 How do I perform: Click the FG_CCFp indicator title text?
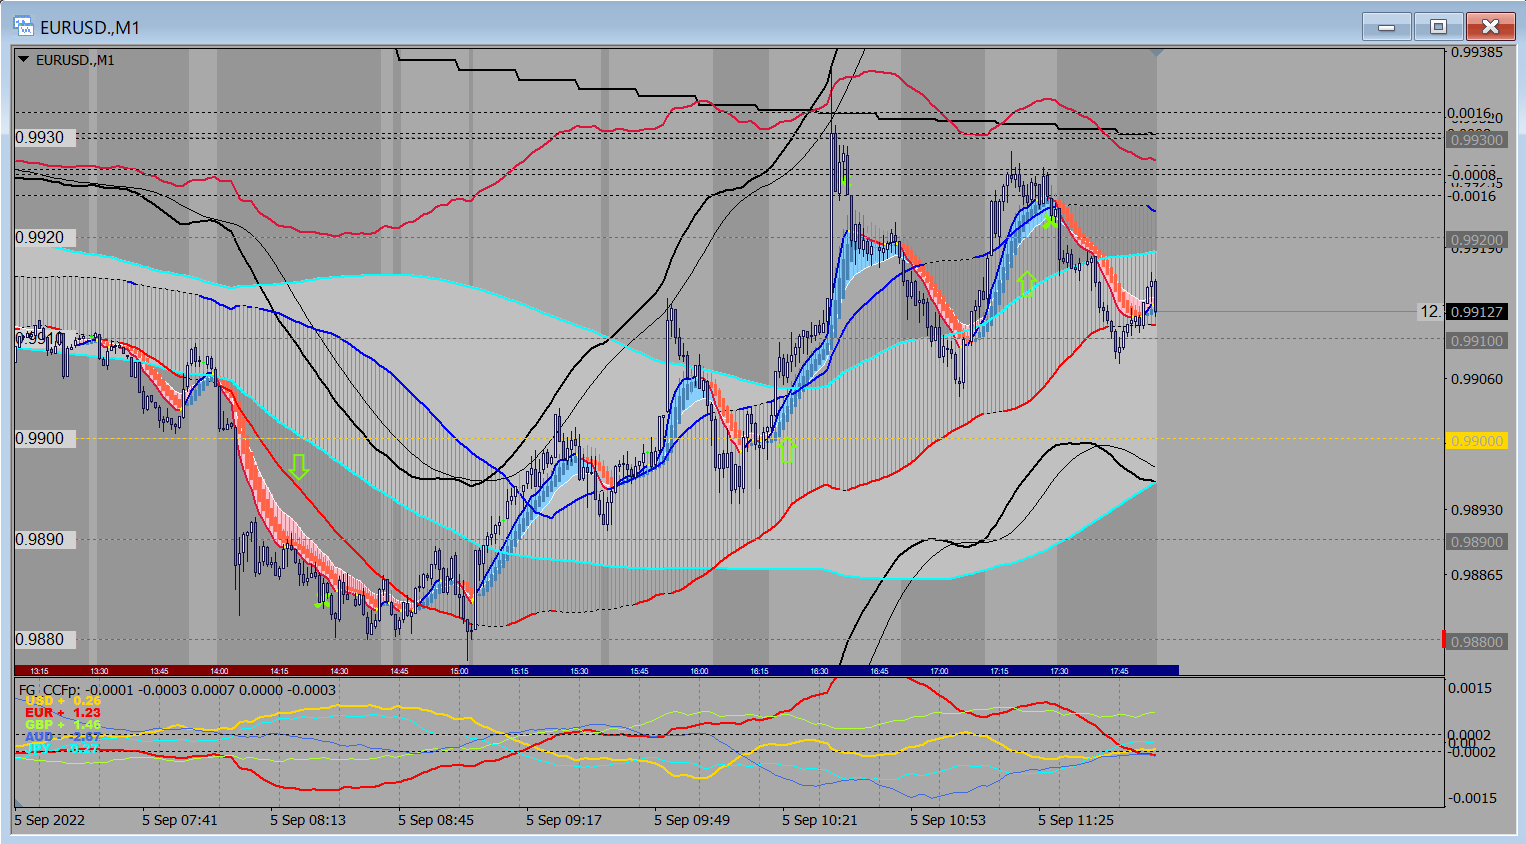pyautogui.click(x=51, y=690)
